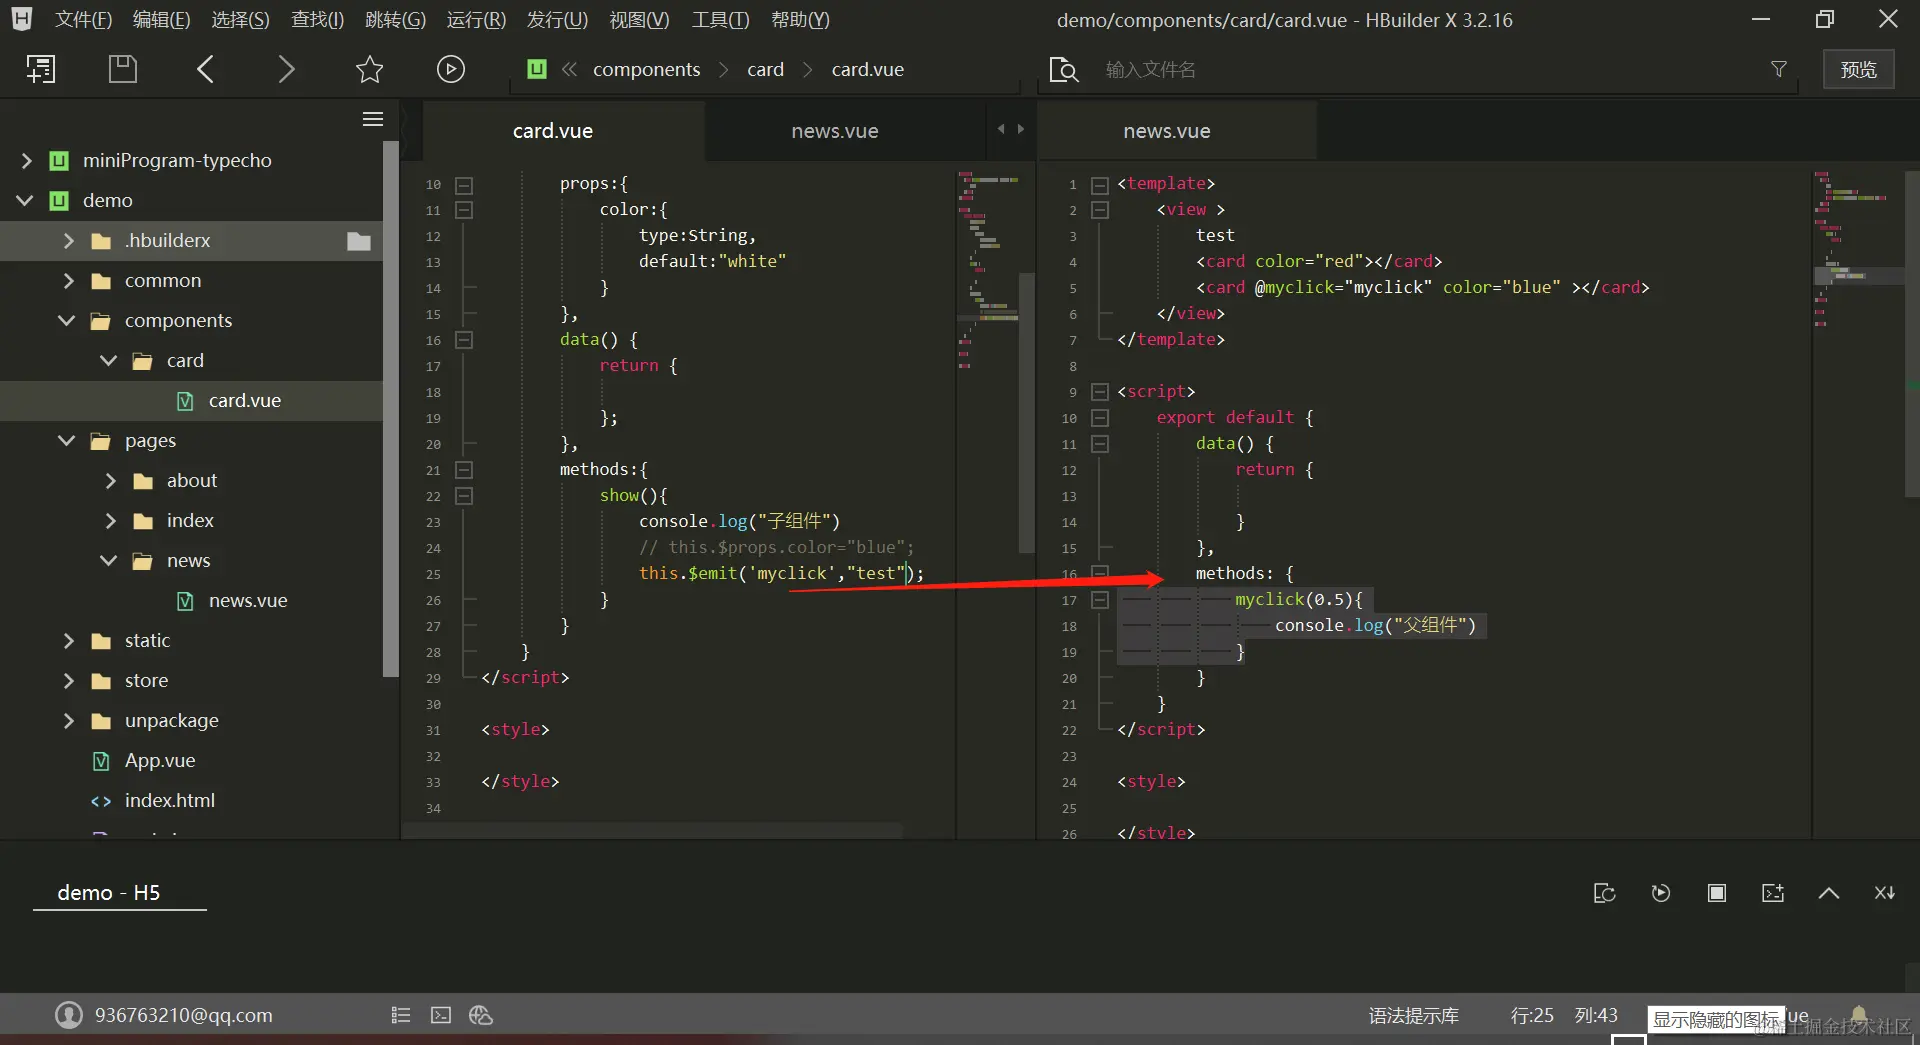1920x1045 pixels.
Task: Open the 文件(F) menu
Action: click(x=83, y=20)
